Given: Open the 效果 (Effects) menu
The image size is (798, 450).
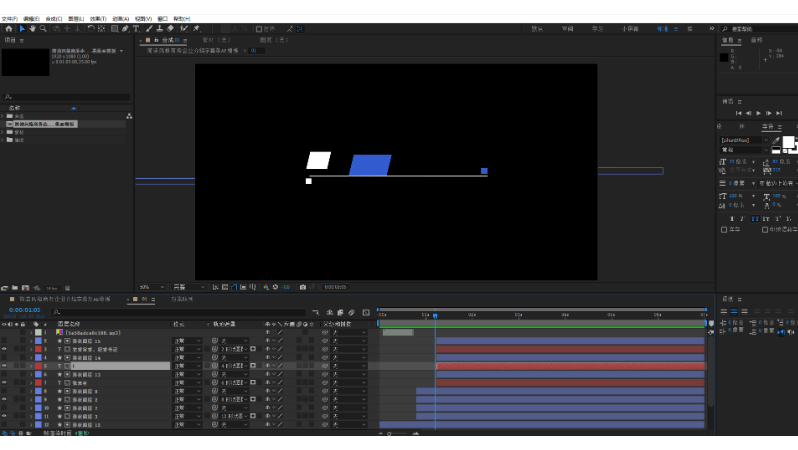Looking at the screenshot, I should [97, 18].
